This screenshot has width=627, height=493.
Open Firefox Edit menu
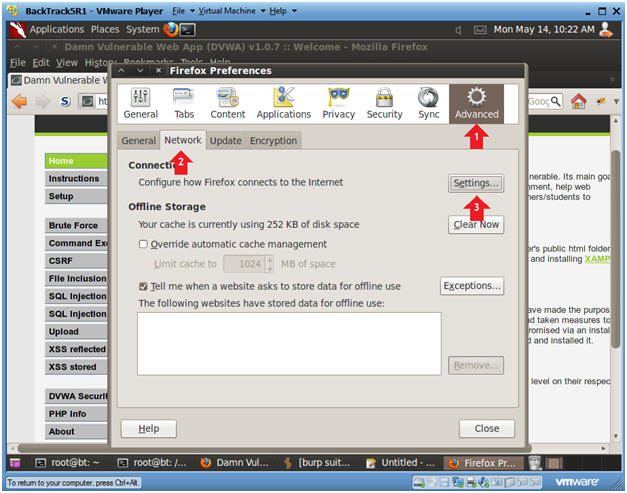coord(41,63)
